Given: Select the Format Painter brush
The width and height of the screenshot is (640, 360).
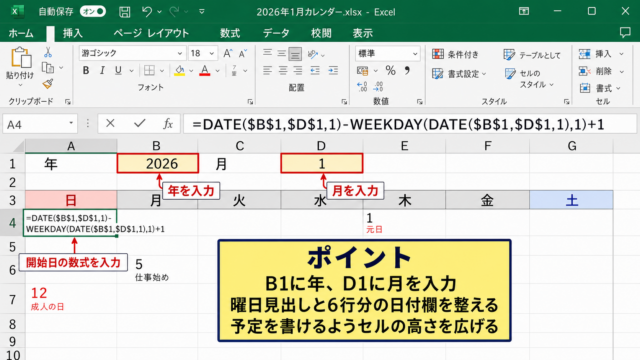Looking at the screenshot, I should tap(48, 84).
